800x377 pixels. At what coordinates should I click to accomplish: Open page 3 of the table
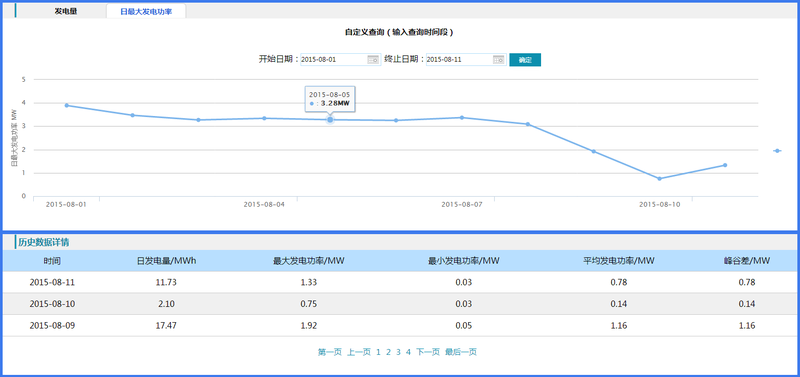point(398,352)
